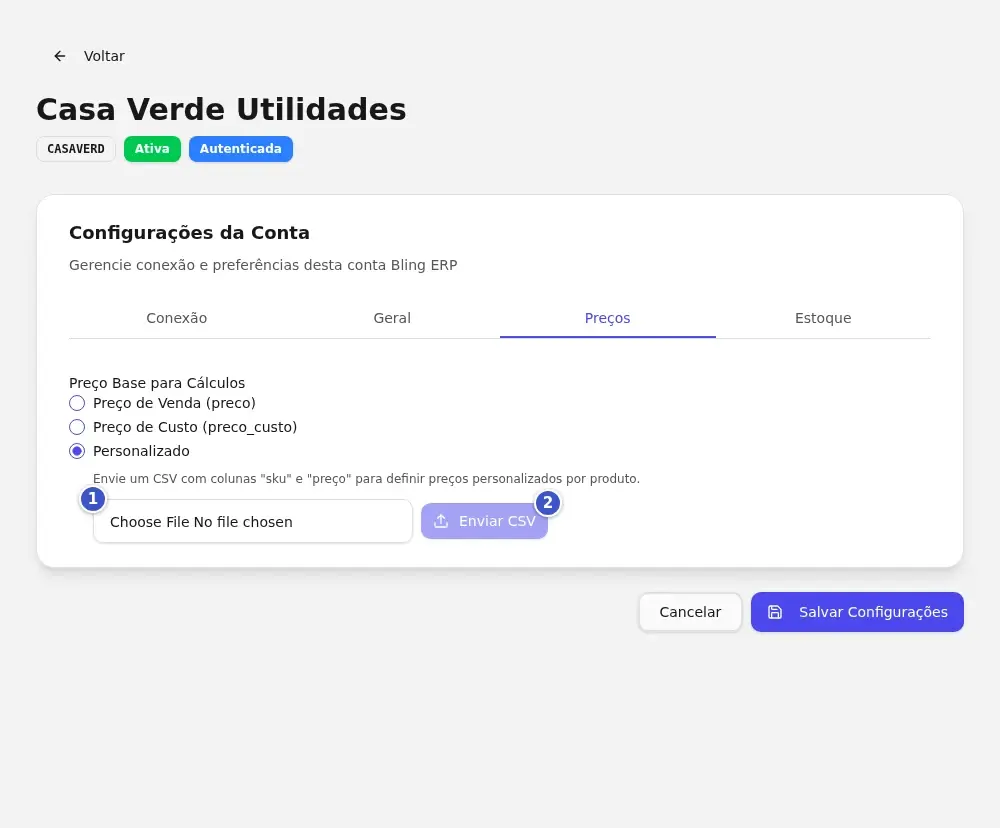Click the CASAVERD badge
The height and width of the screenshot is (828, 1000).
76,149
